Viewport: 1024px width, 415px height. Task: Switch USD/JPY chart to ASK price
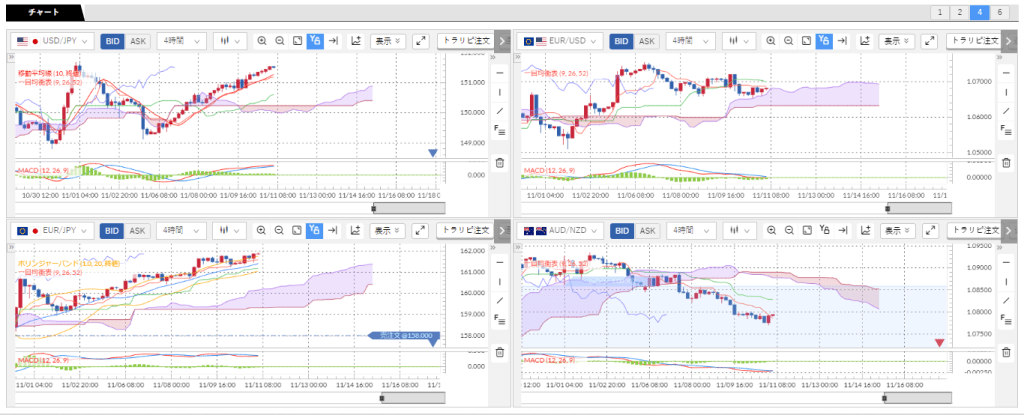pyautogui.click(x=138, y=41)
